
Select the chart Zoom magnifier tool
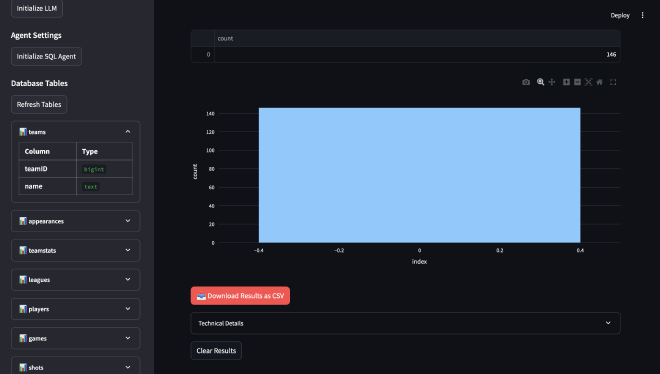coord(540,82)
